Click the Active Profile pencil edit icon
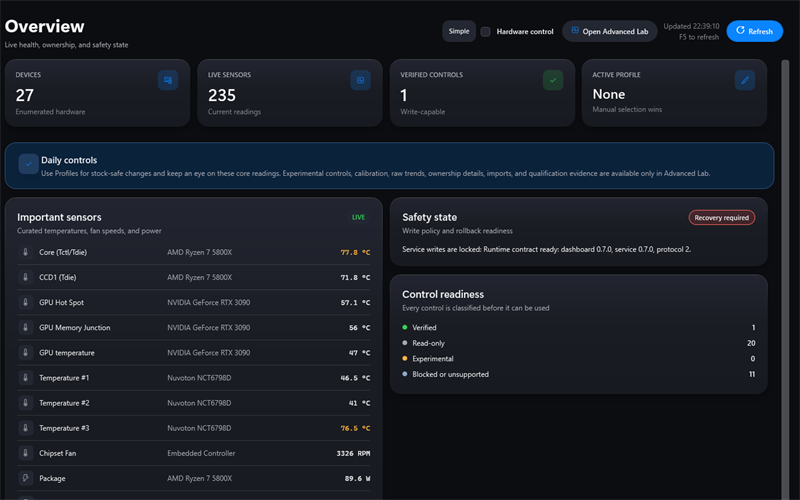800x500 pixels. point(745,80)
